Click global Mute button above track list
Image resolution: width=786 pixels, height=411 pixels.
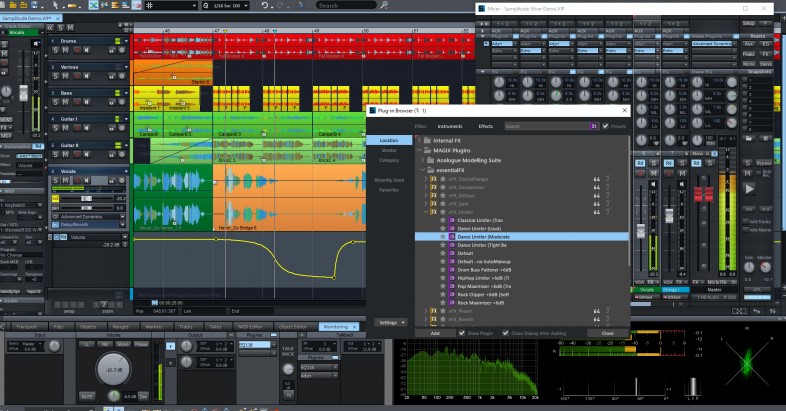tap(70, 28)
